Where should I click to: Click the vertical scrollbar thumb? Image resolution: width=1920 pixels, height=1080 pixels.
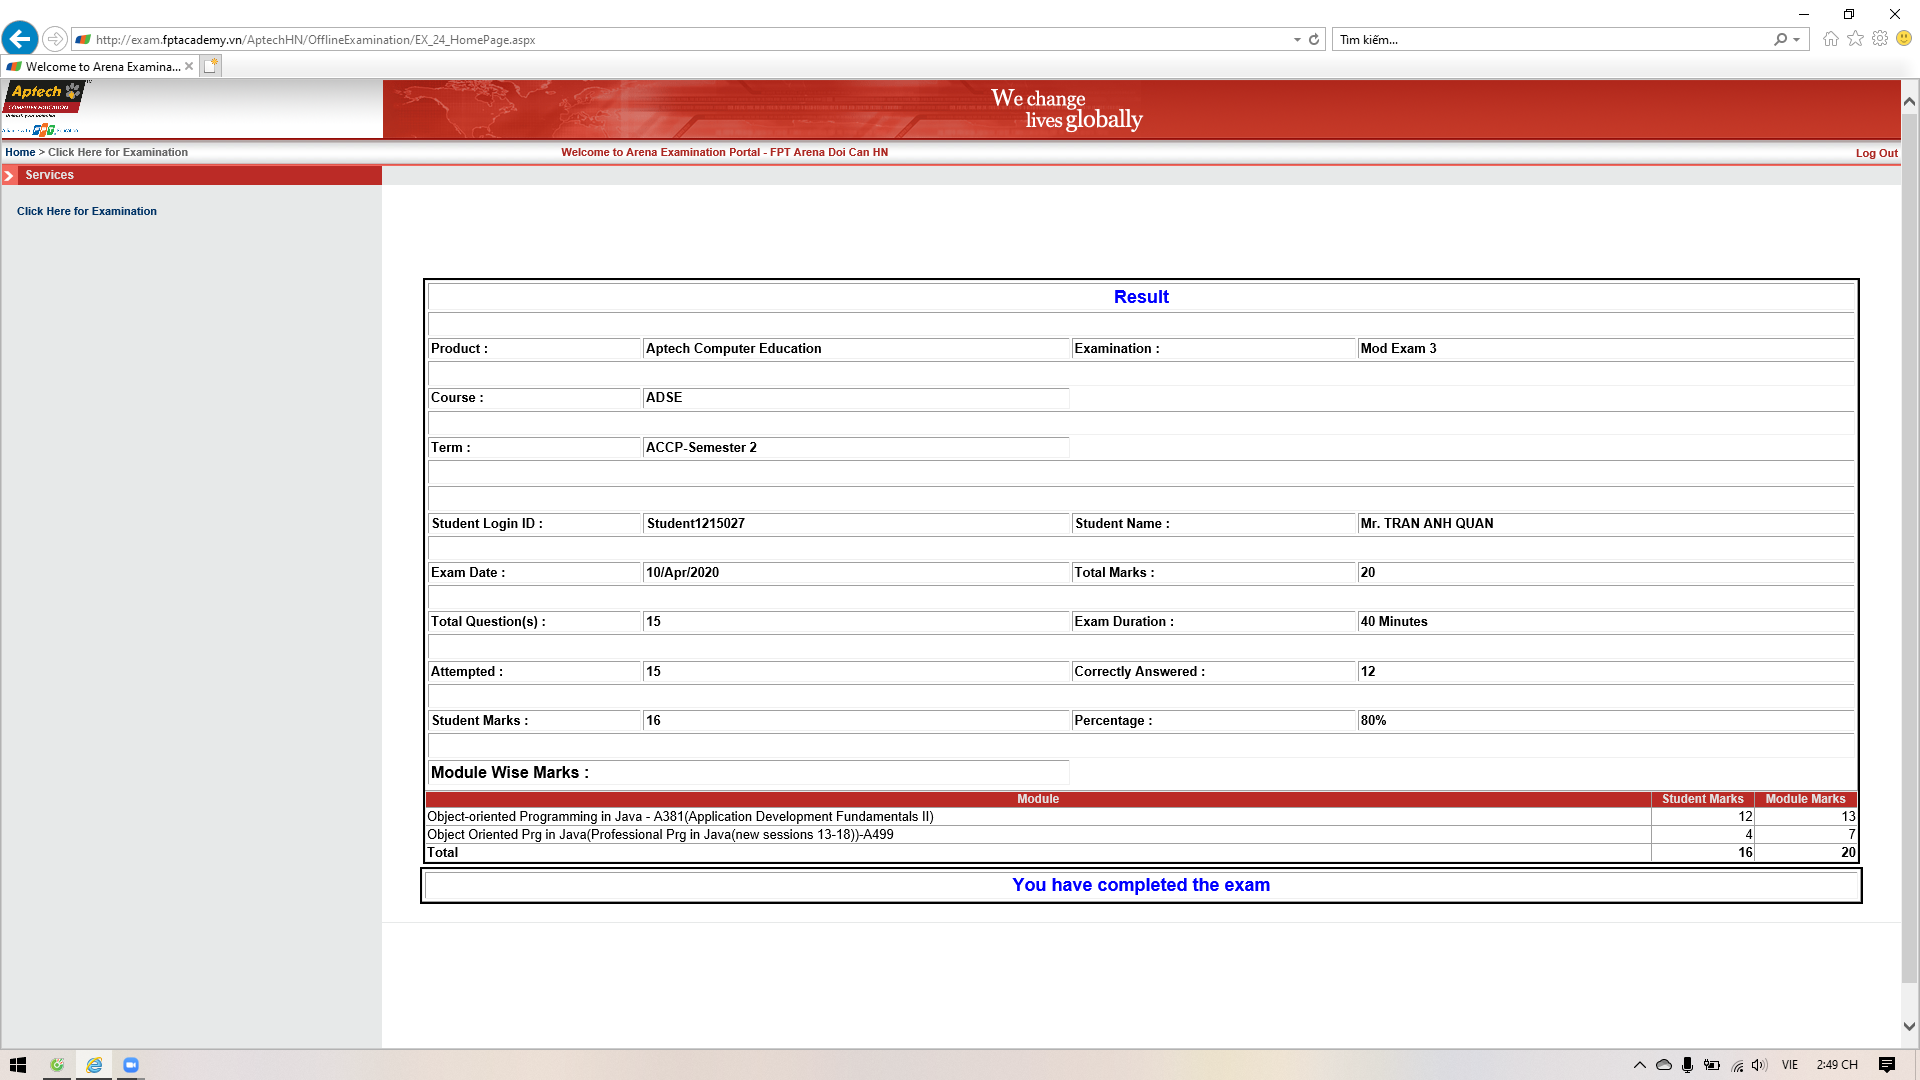[x=1909, y=548]
